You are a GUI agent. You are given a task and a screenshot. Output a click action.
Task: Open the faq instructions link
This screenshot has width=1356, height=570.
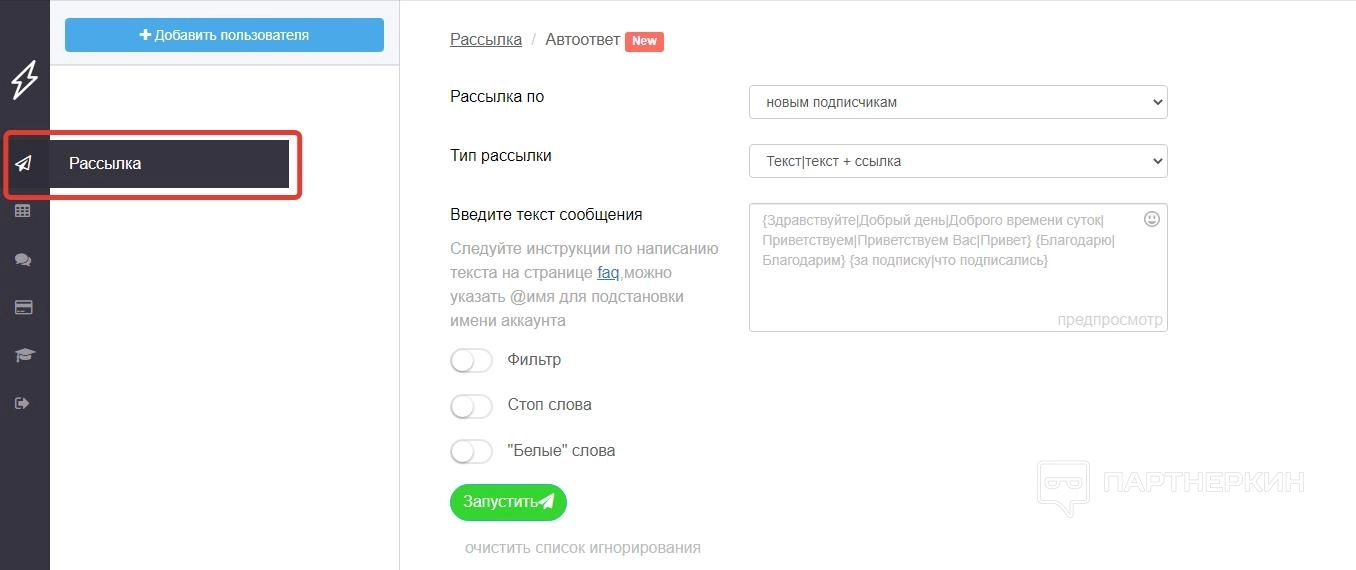pos(608,272)
